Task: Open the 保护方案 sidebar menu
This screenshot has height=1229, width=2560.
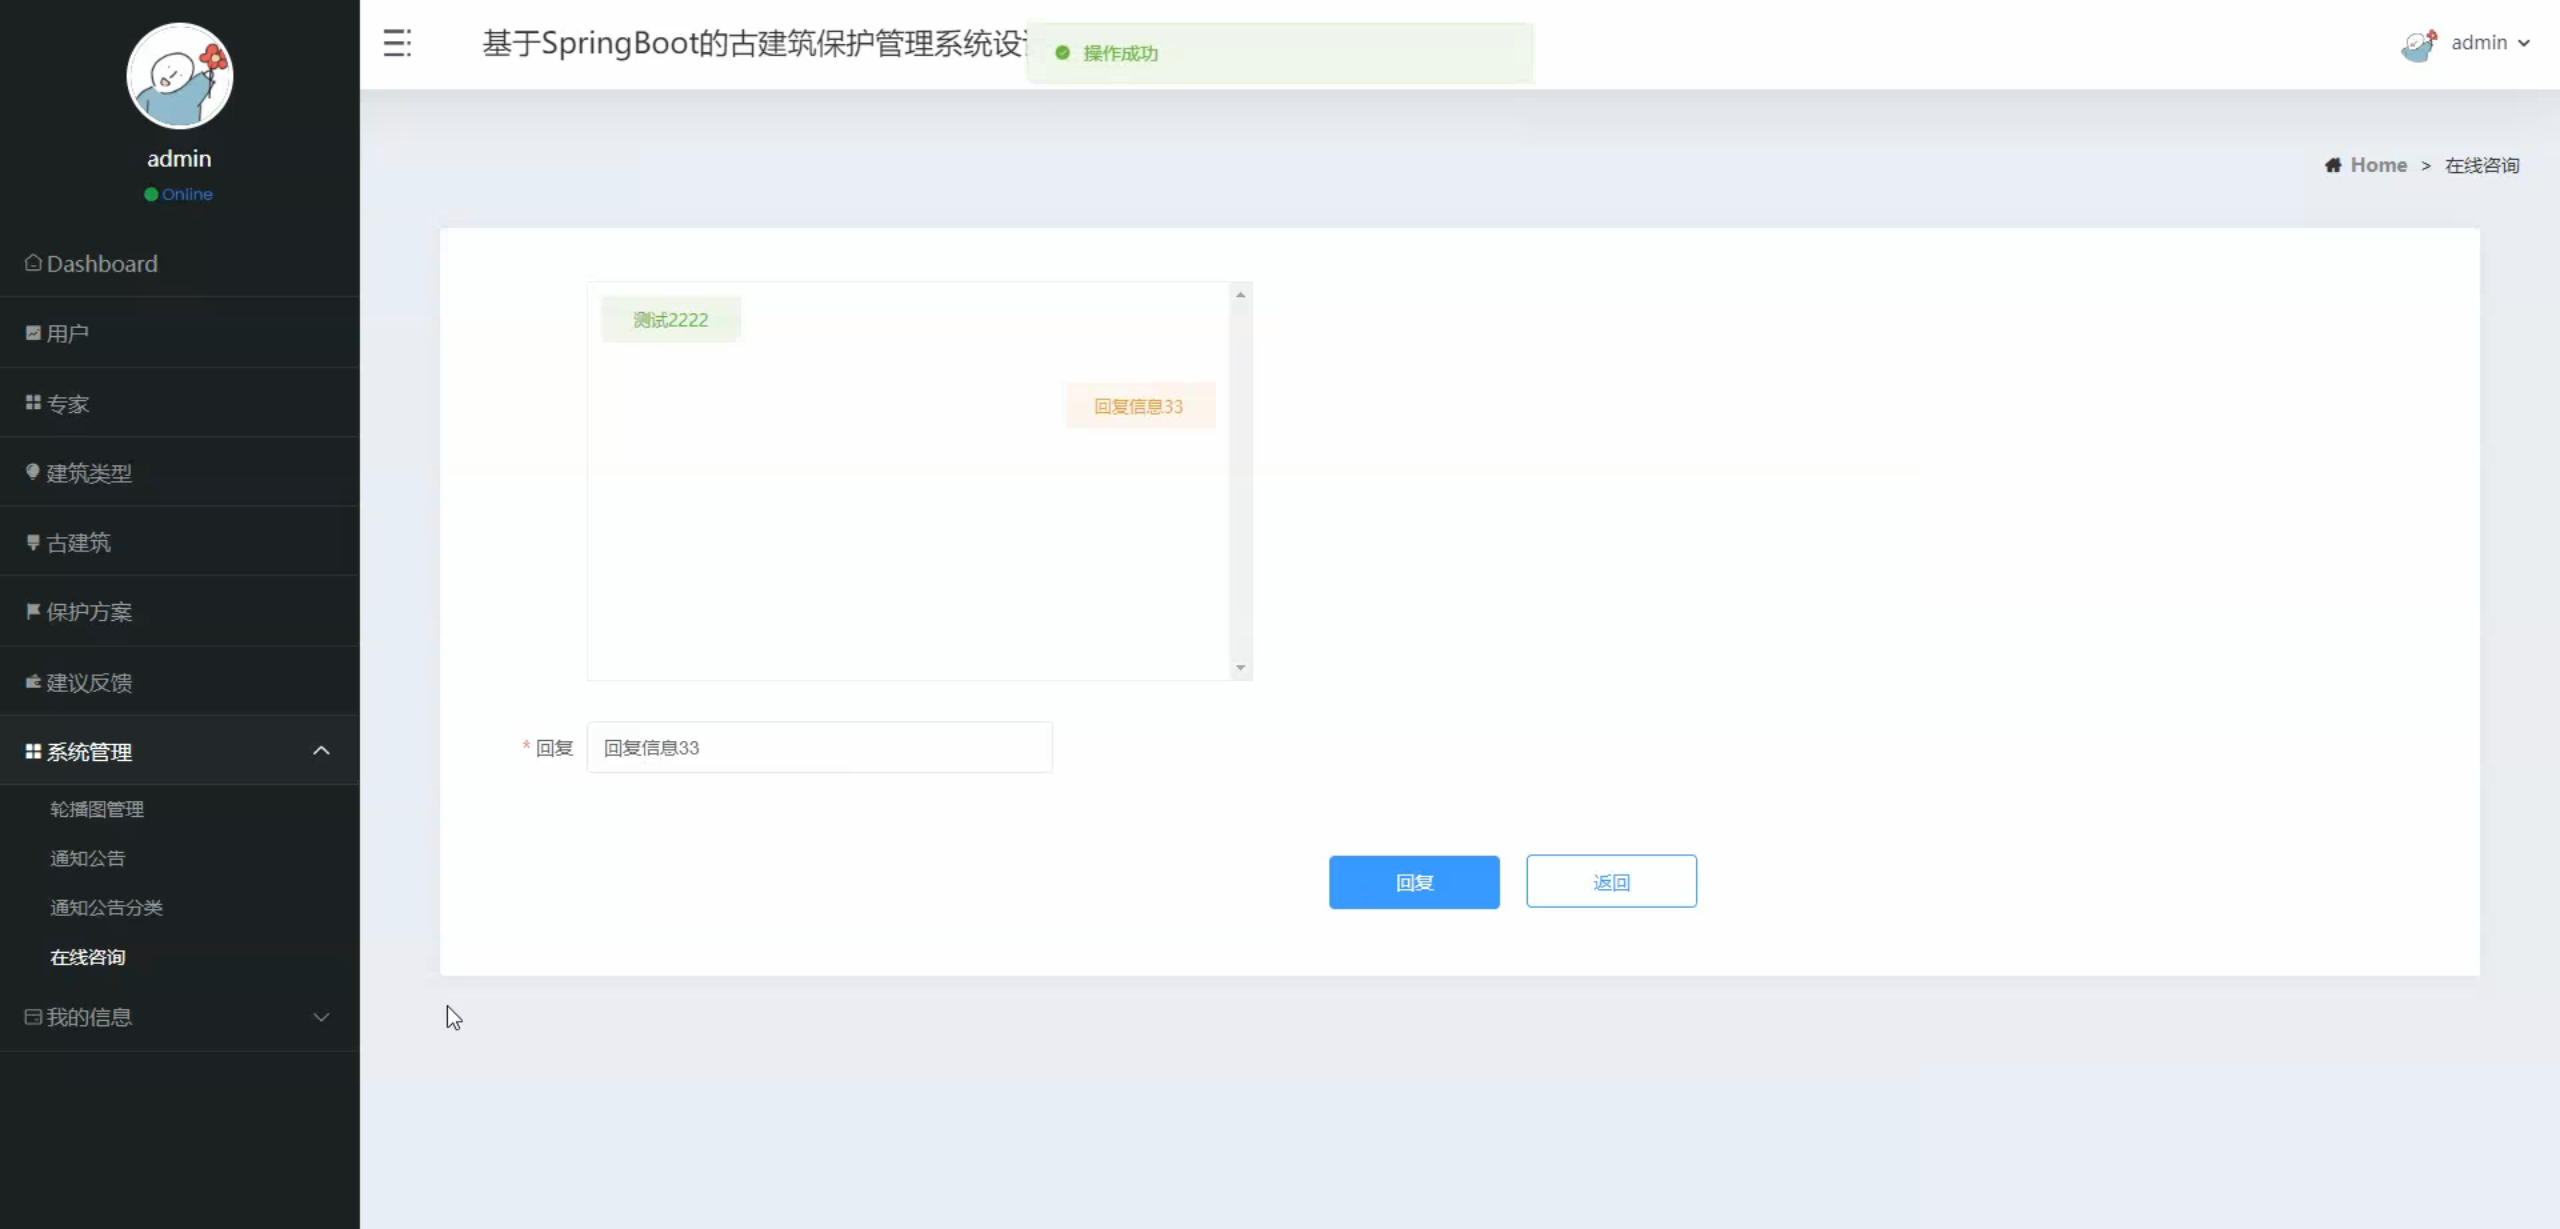Action: coord(89,611)
